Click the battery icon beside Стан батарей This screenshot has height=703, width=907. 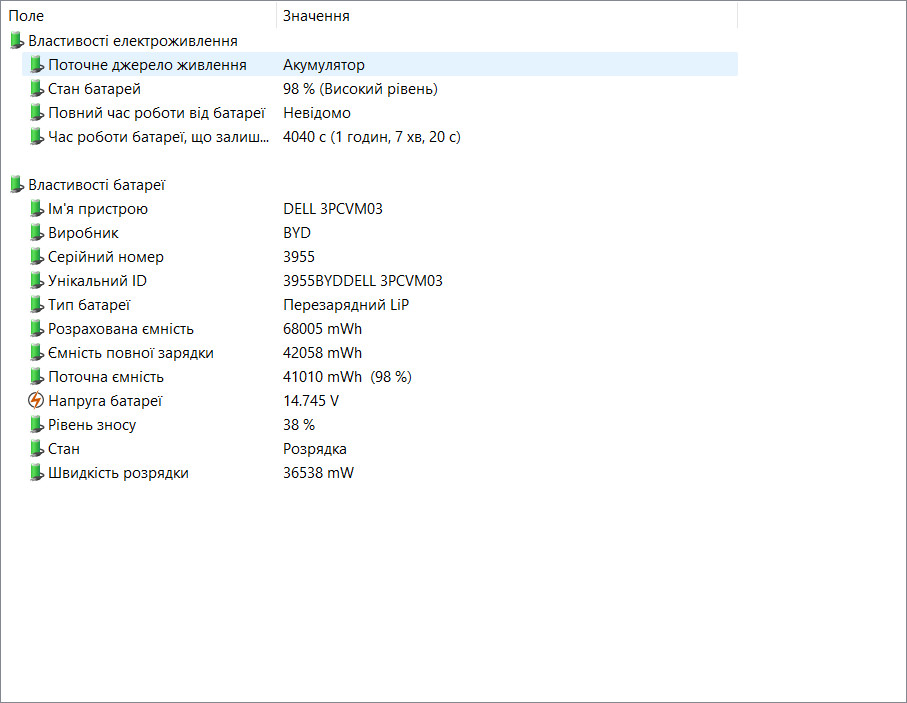click(x=36, y=89)
